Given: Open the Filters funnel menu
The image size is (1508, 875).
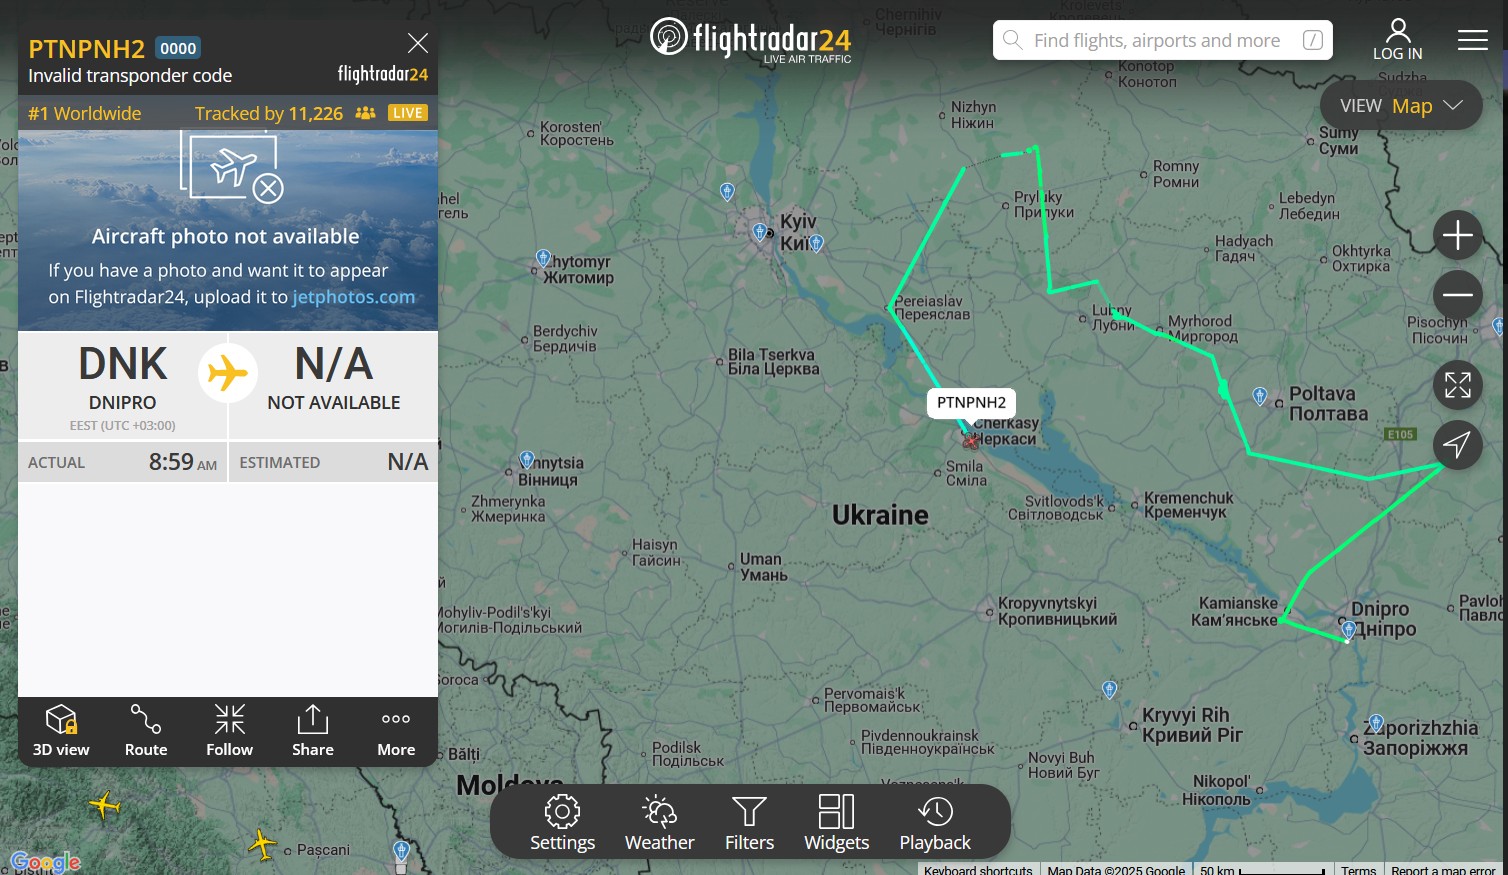Looking at the screenshot, I should click(749, 822).
